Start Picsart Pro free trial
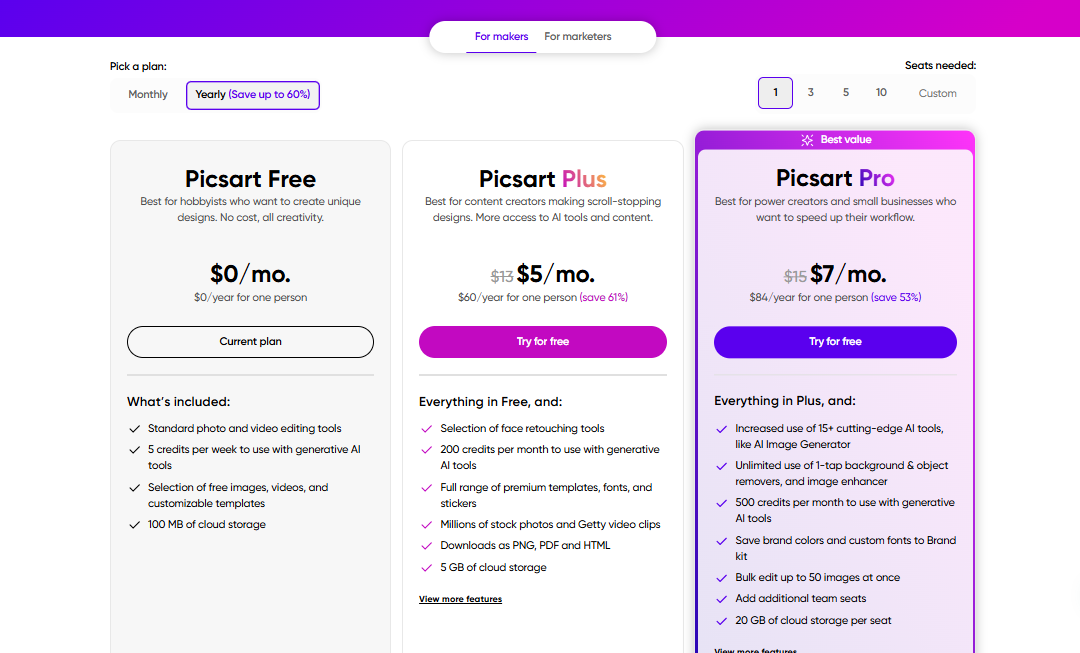 click(x=835, y=342)
